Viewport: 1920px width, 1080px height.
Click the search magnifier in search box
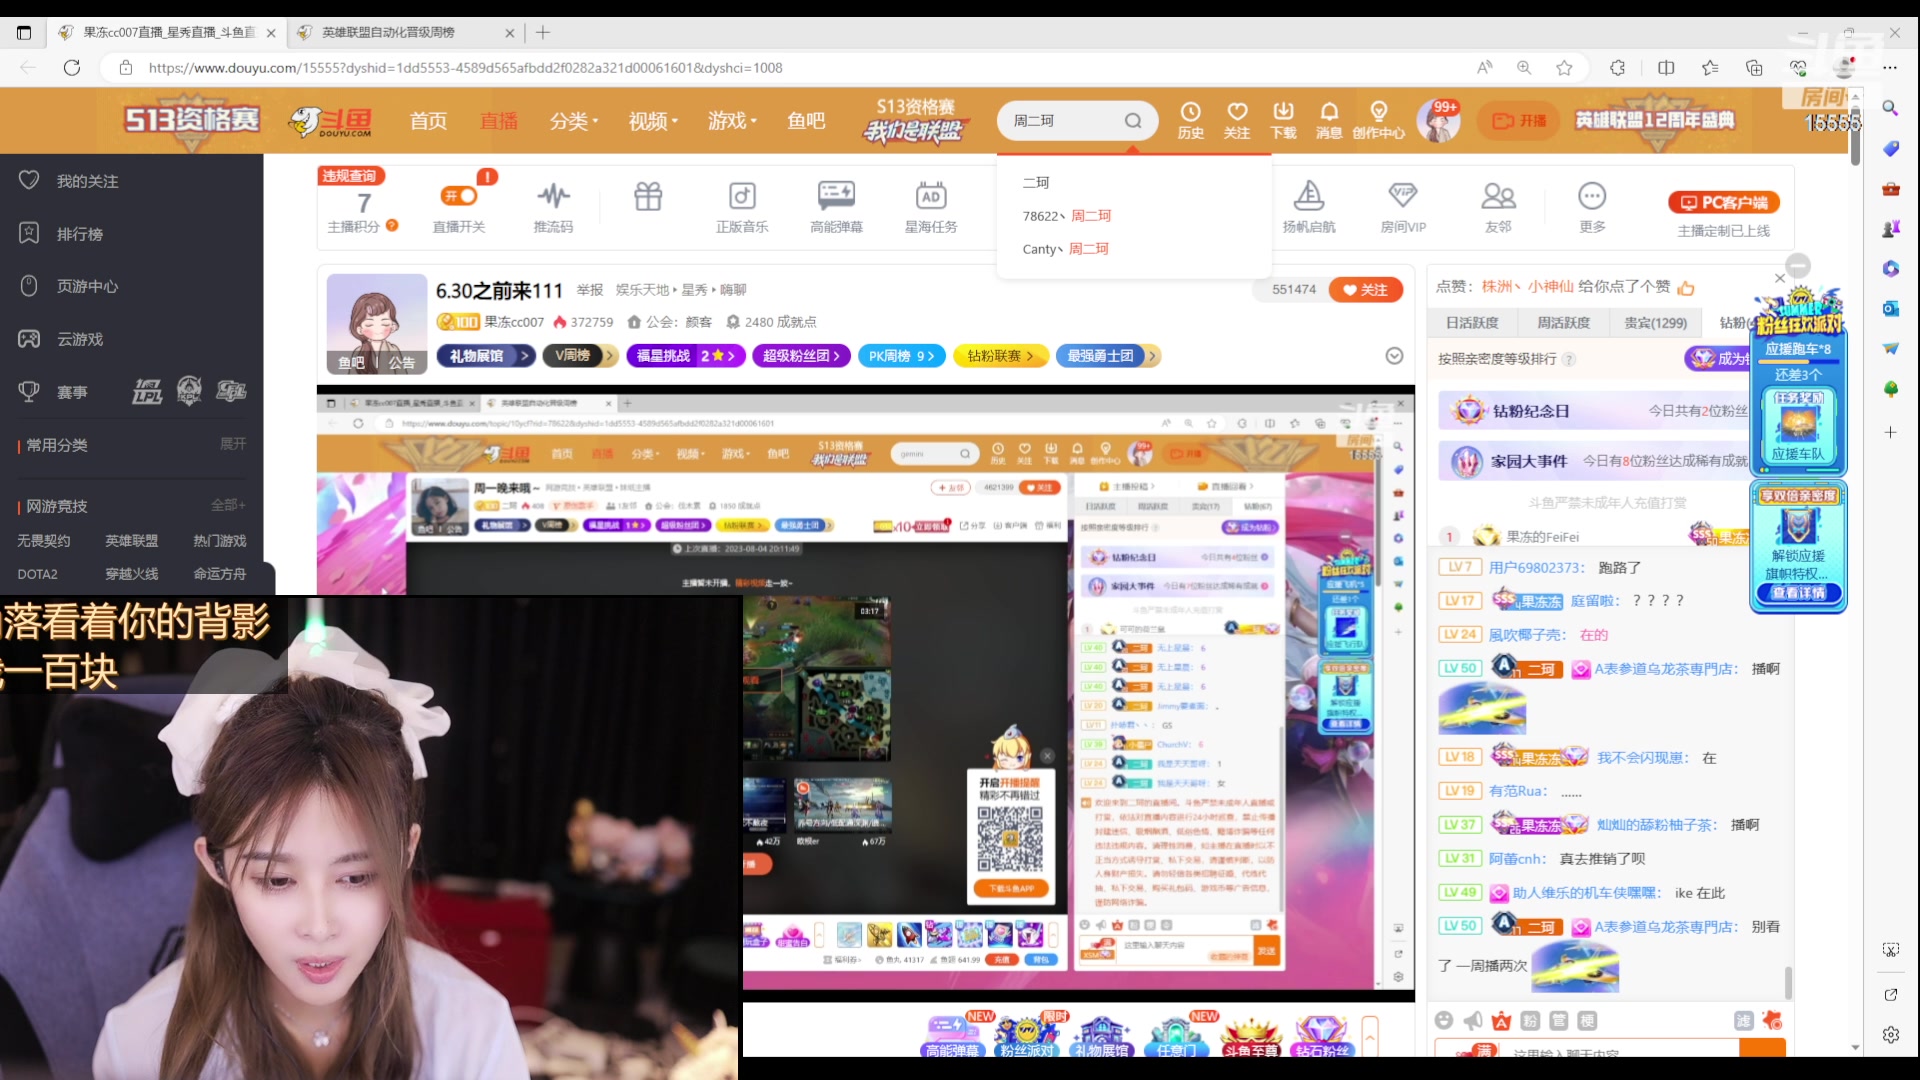[1133, 121]
